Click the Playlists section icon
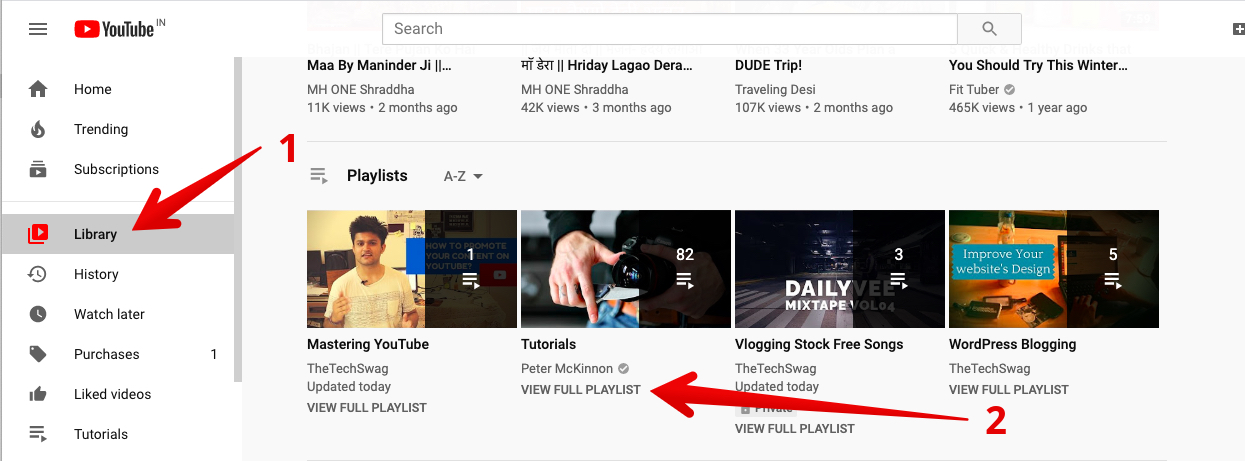 319,176
